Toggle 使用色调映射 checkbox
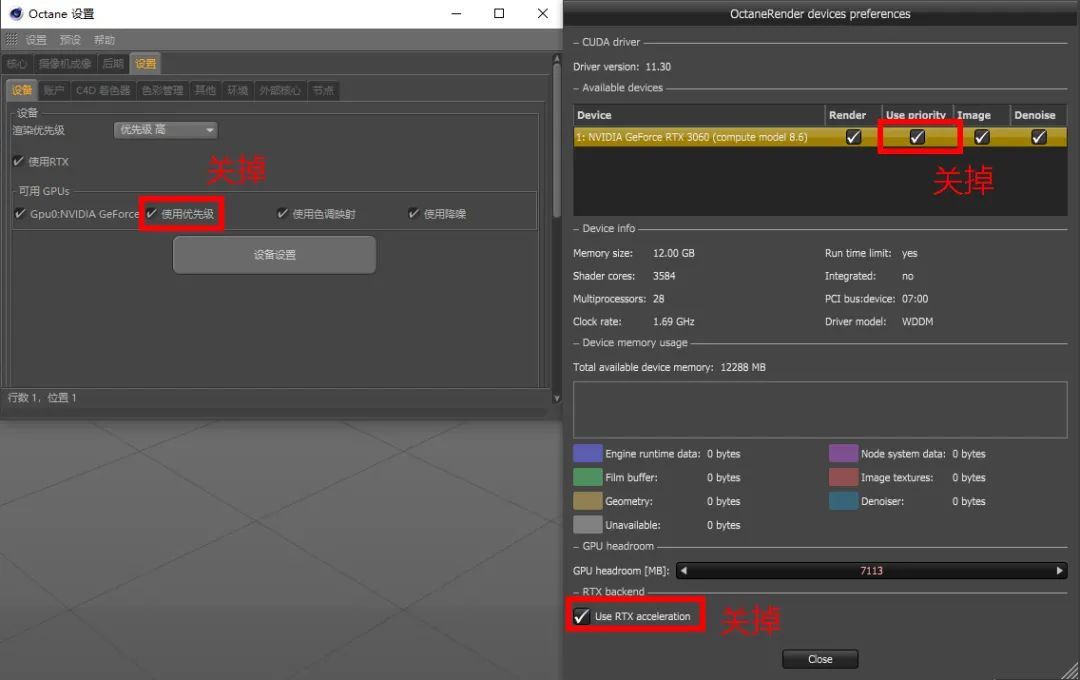Screen dimensions: 1080x680 click(283, 214)
